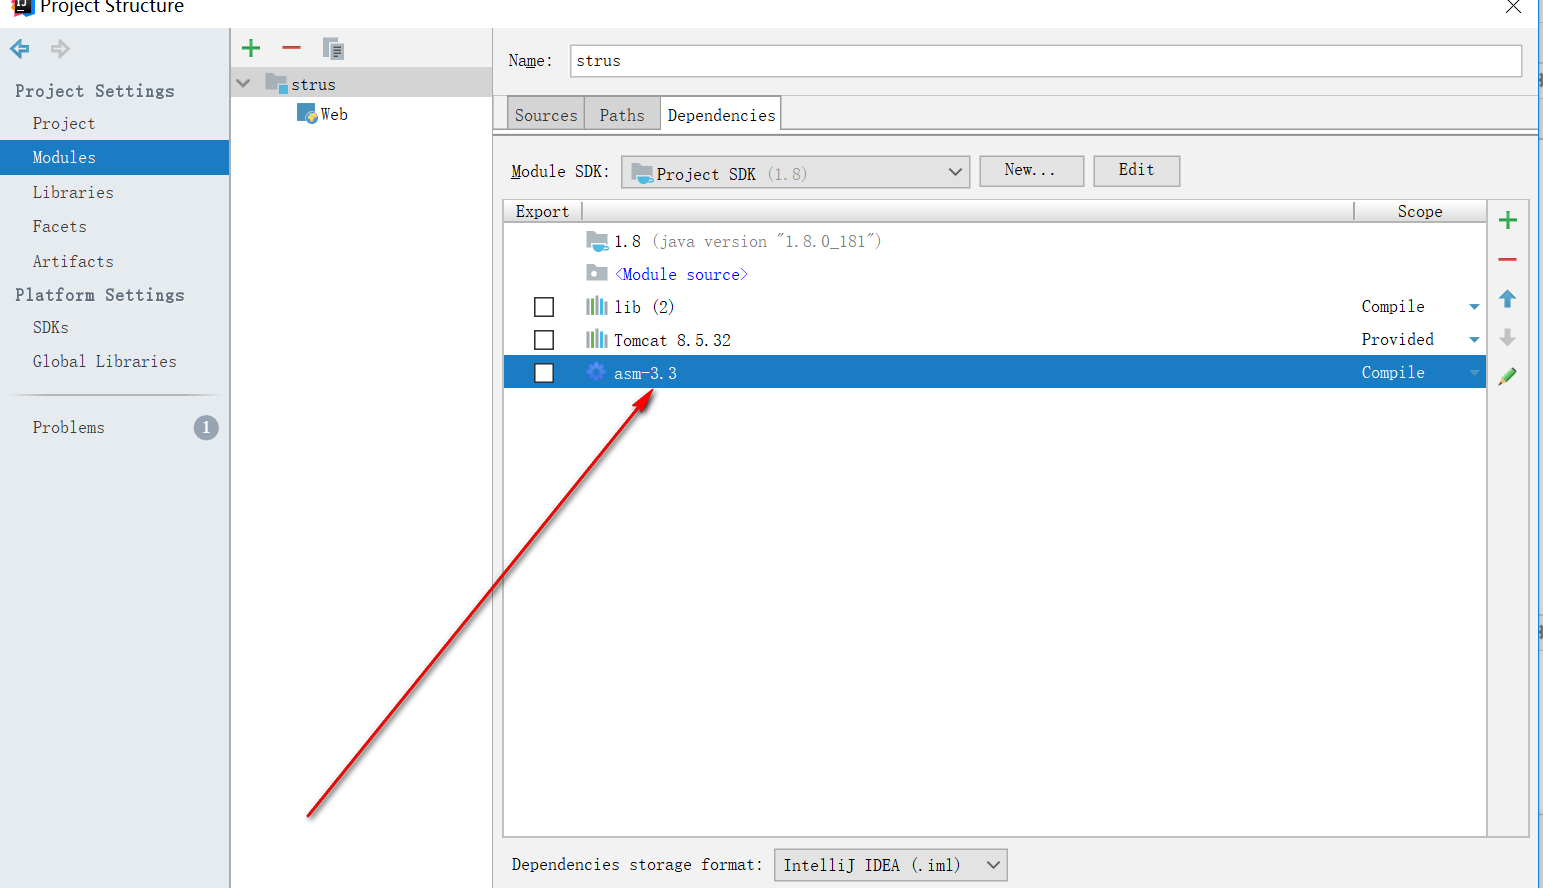Select Libraries in the Project Settings sidebar
The width and height of the screenshot is (1543, 888).
click(72, 191)
